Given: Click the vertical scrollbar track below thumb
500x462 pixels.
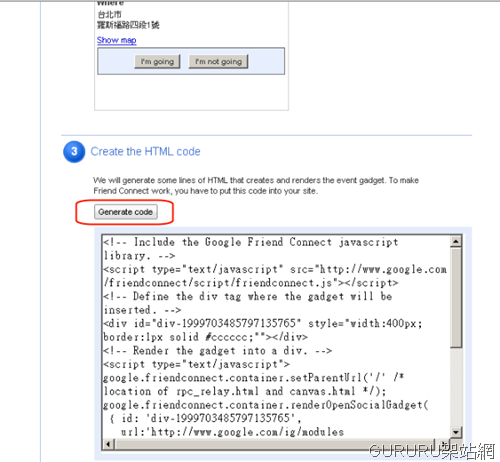Looking at the screenshot, I should pos(456,387).
